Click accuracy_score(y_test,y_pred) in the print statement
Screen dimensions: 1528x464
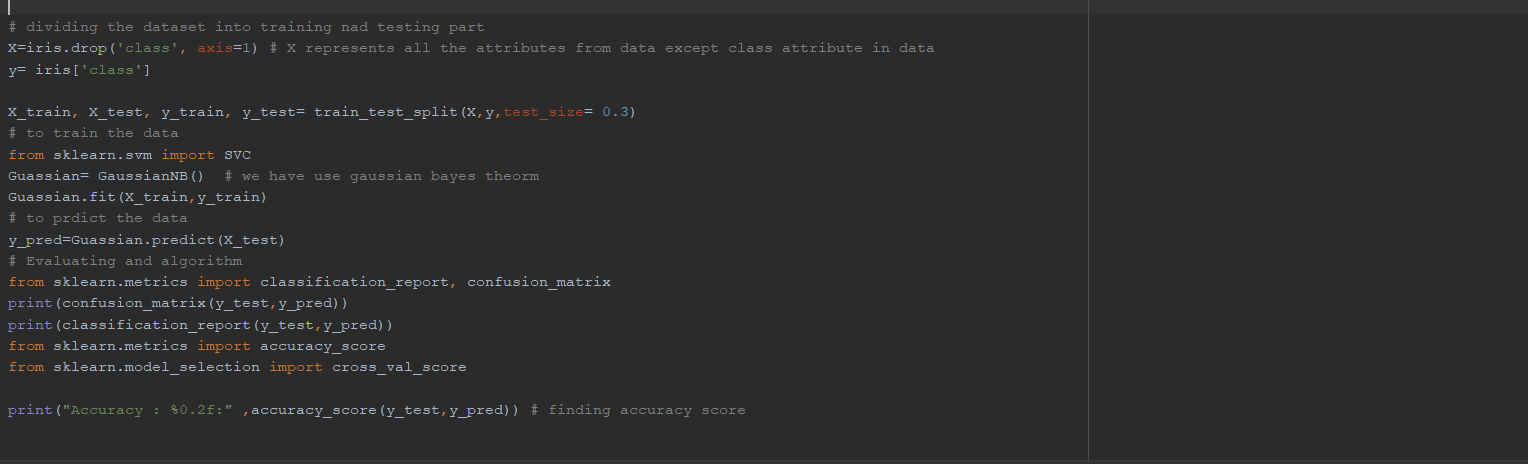pos(380,410)
